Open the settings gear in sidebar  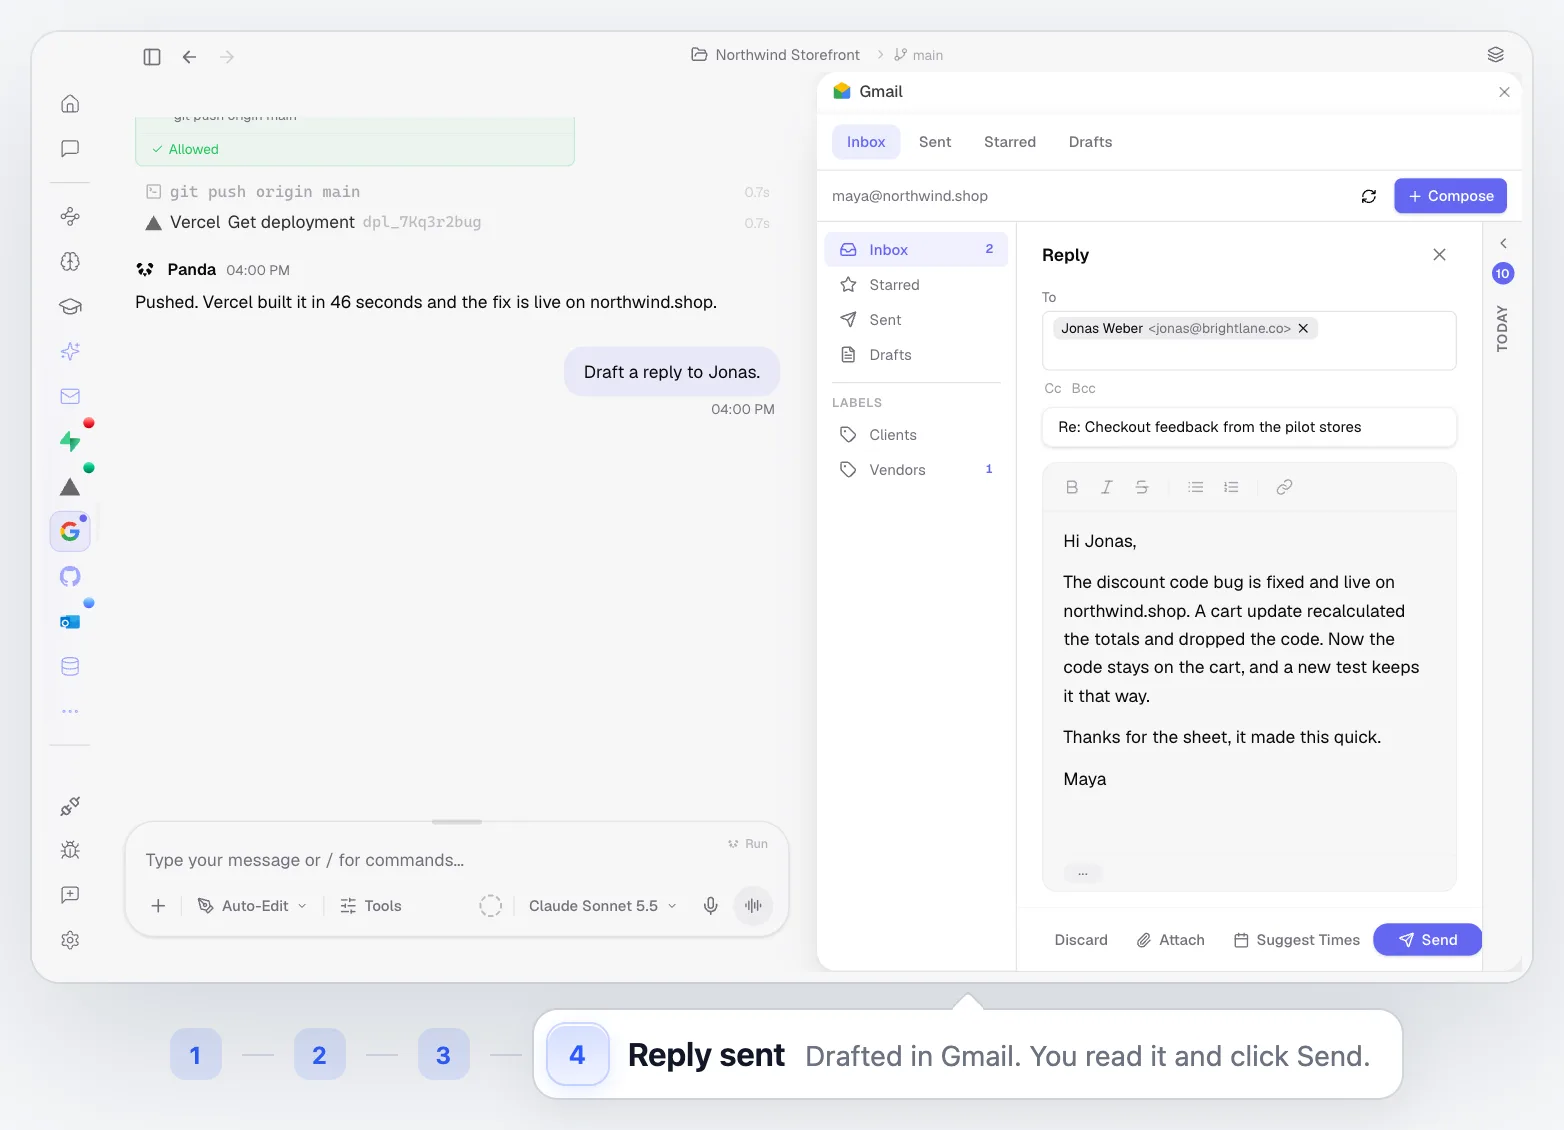click(x=70, y=940)
